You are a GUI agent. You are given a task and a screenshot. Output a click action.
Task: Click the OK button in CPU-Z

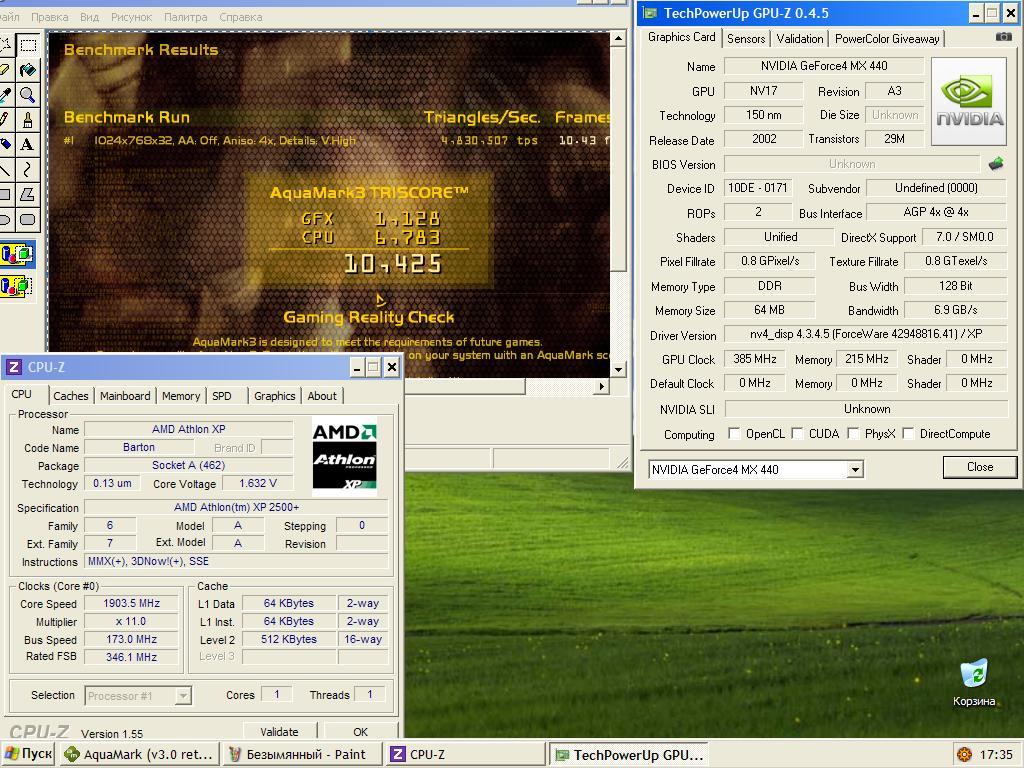(x=360, y=731)
